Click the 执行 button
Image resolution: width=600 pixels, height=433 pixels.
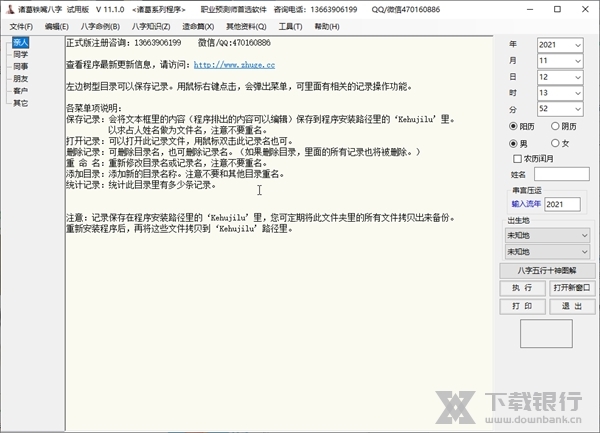point(522,288)
